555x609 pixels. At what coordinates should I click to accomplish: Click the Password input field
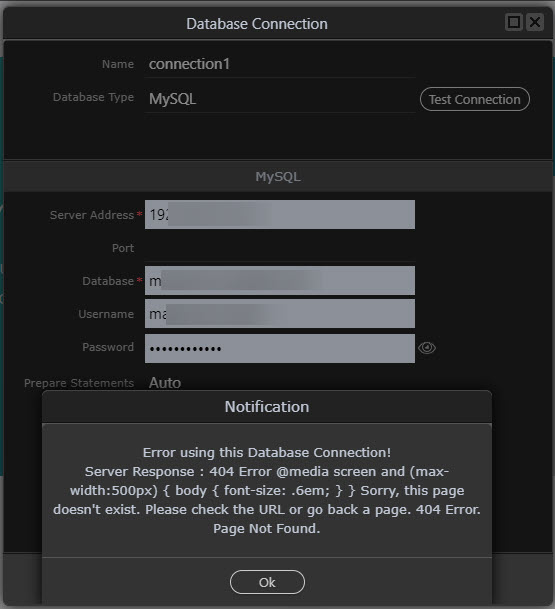(280, 348)
